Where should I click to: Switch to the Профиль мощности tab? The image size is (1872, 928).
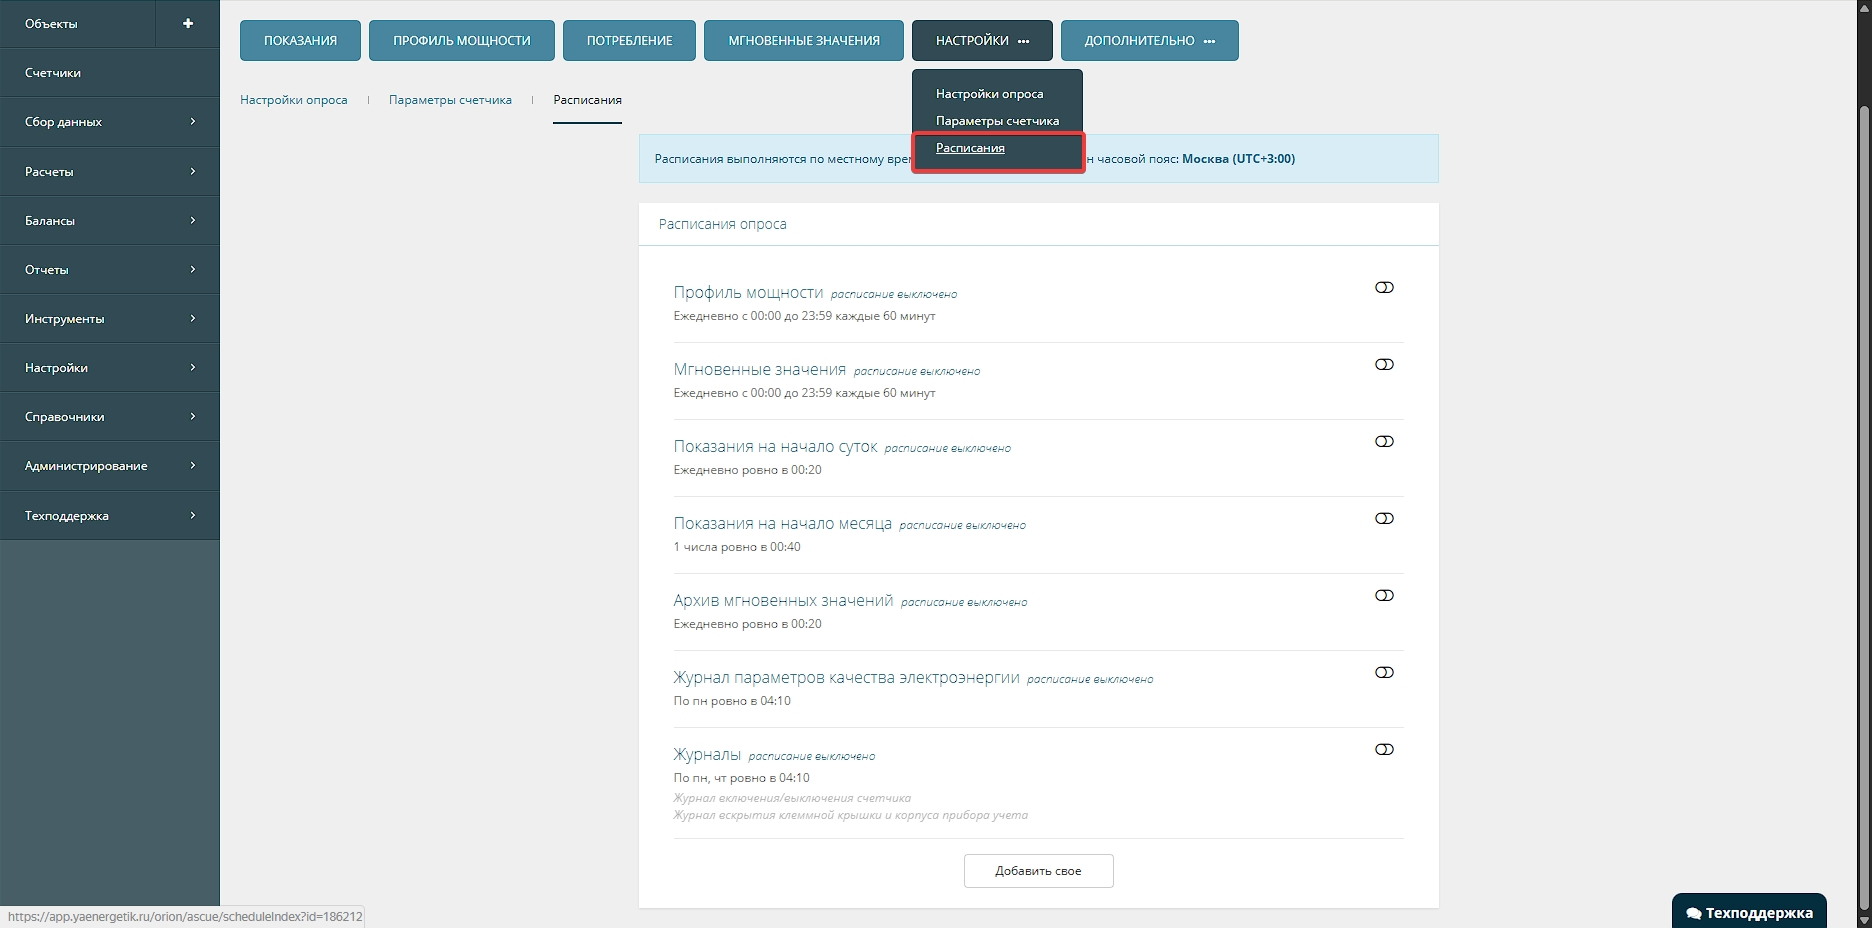pos(461,41)
